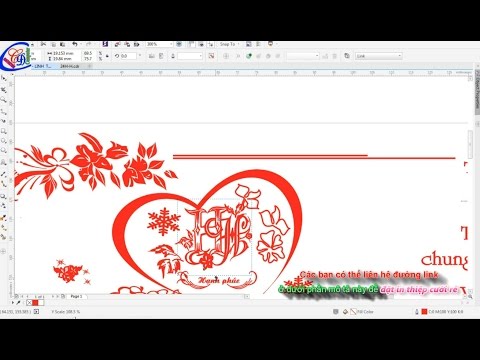Click the Undo arrow
The width and height of the screenshot is (480, 360).
coord(75,44)
